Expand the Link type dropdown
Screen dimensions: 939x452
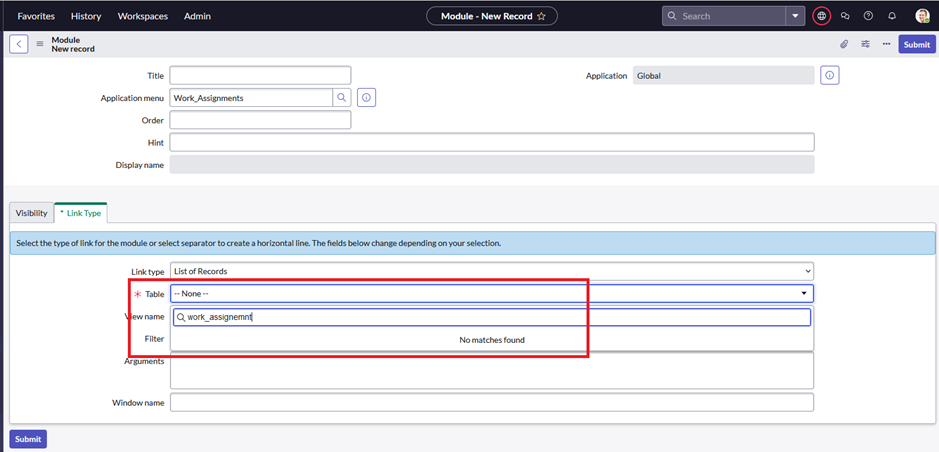491,271
